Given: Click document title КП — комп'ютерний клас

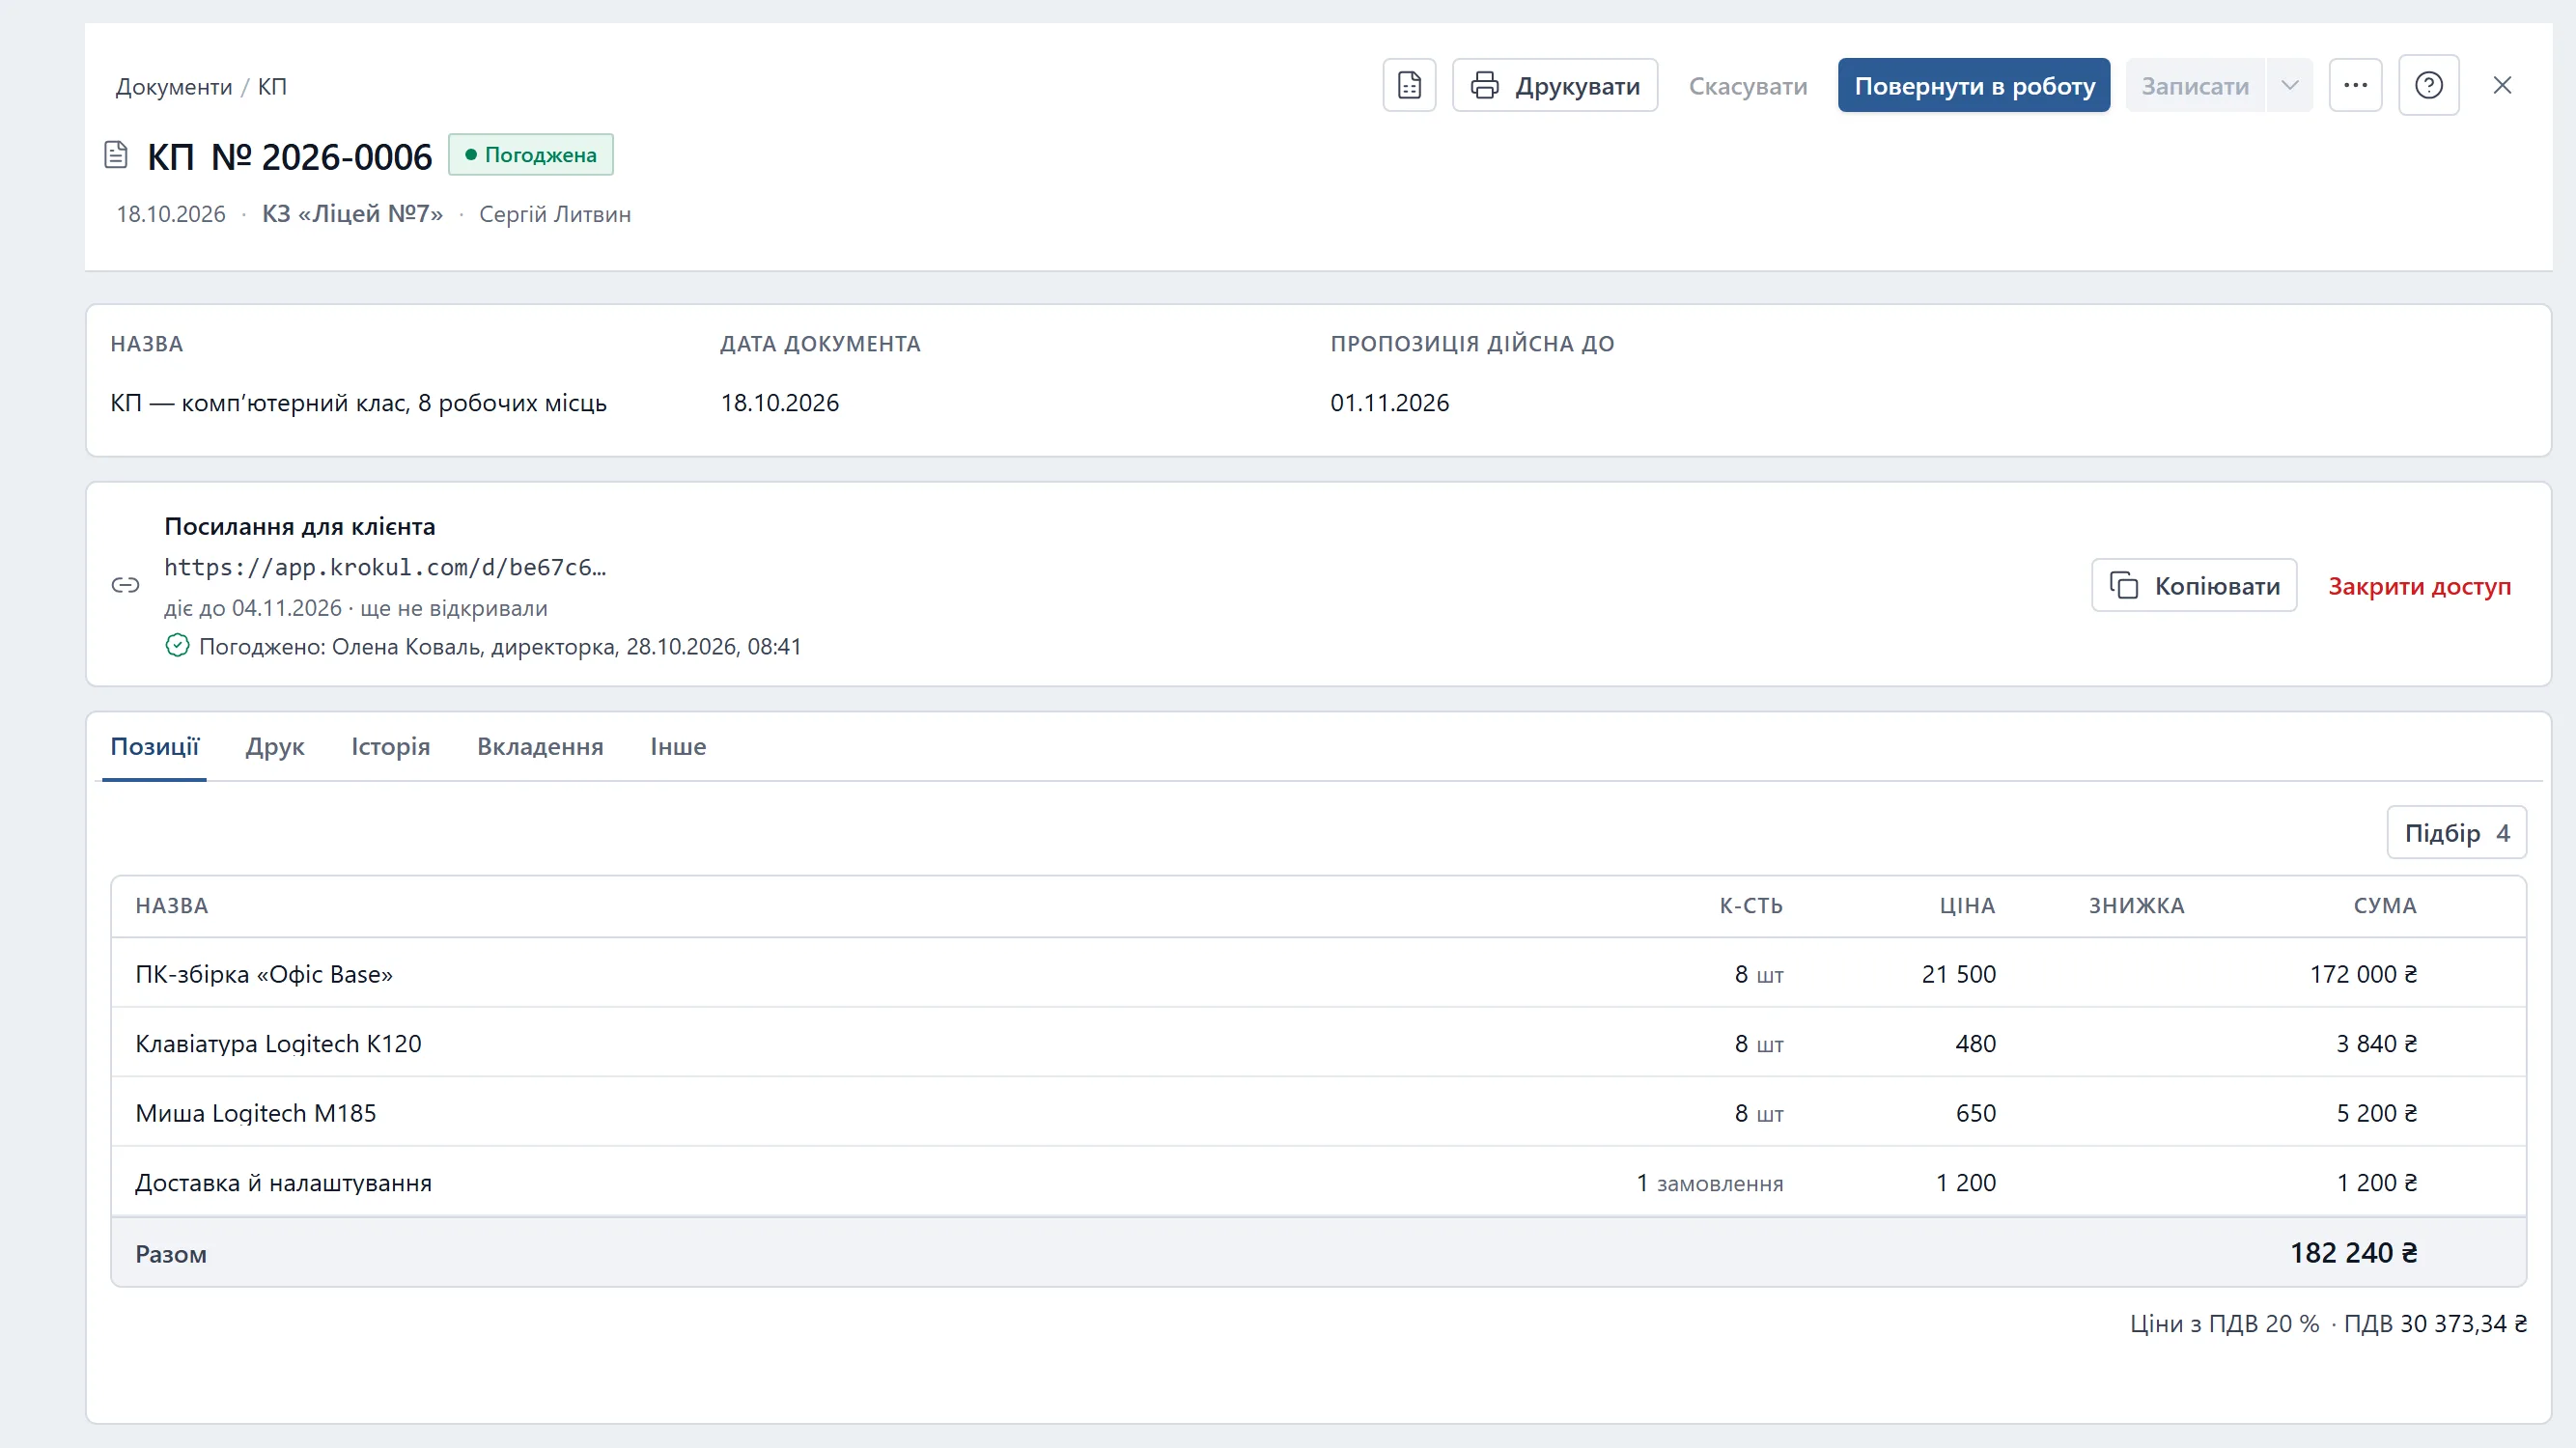Looking at the screenshot, I should [358, 403].
